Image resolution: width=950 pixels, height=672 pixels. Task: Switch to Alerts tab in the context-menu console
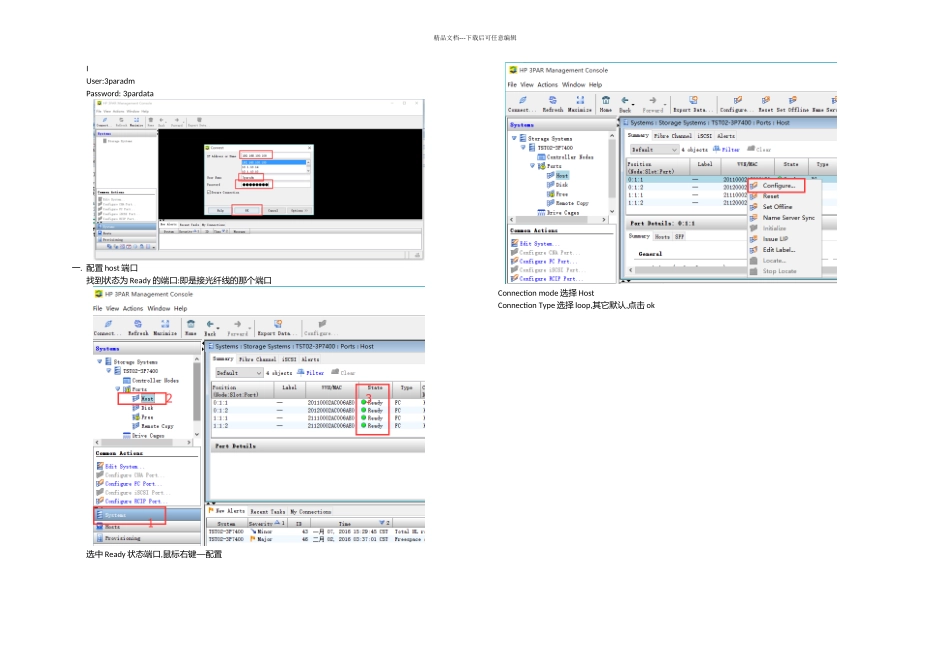(x=726, y=136)
